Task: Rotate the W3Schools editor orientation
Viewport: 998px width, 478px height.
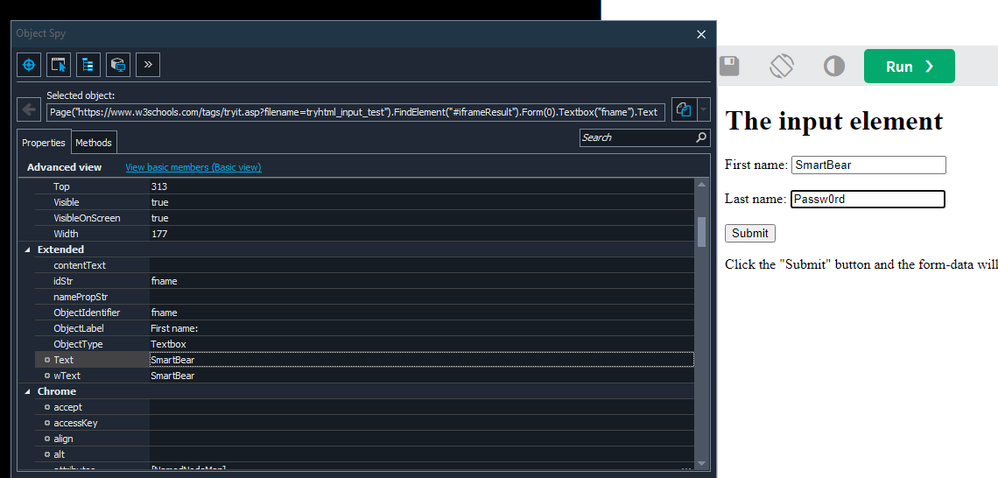Action: [782, 66]
